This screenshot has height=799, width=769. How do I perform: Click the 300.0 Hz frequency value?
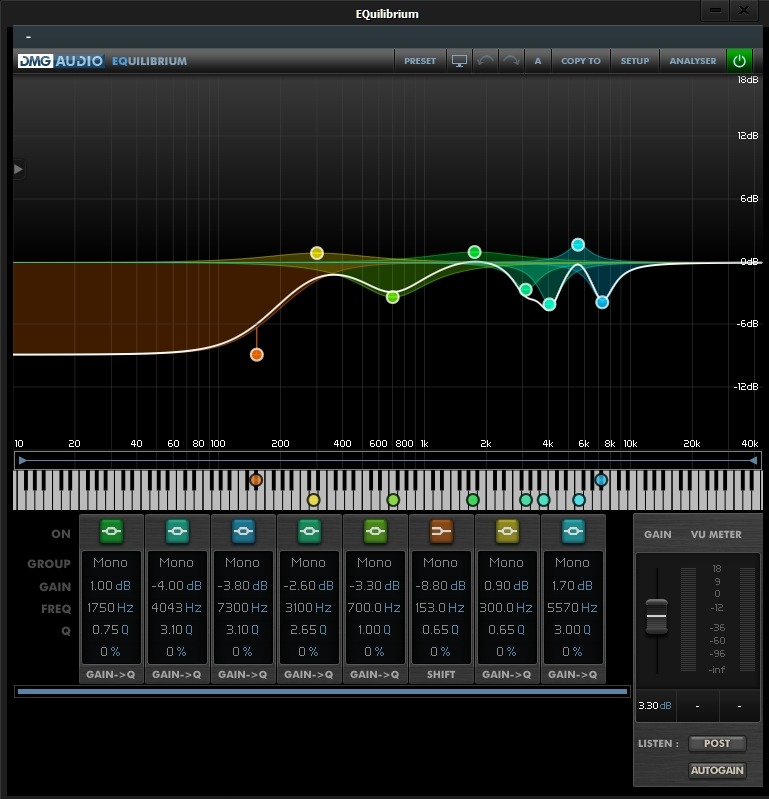click(507, 608)
